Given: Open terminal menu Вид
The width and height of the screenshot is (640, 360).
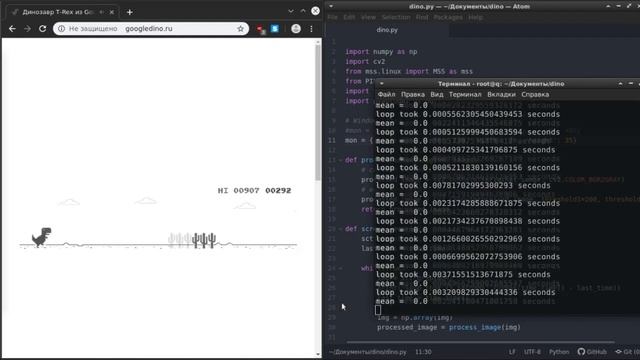Looking at the screenshot, I should point(437,94).
